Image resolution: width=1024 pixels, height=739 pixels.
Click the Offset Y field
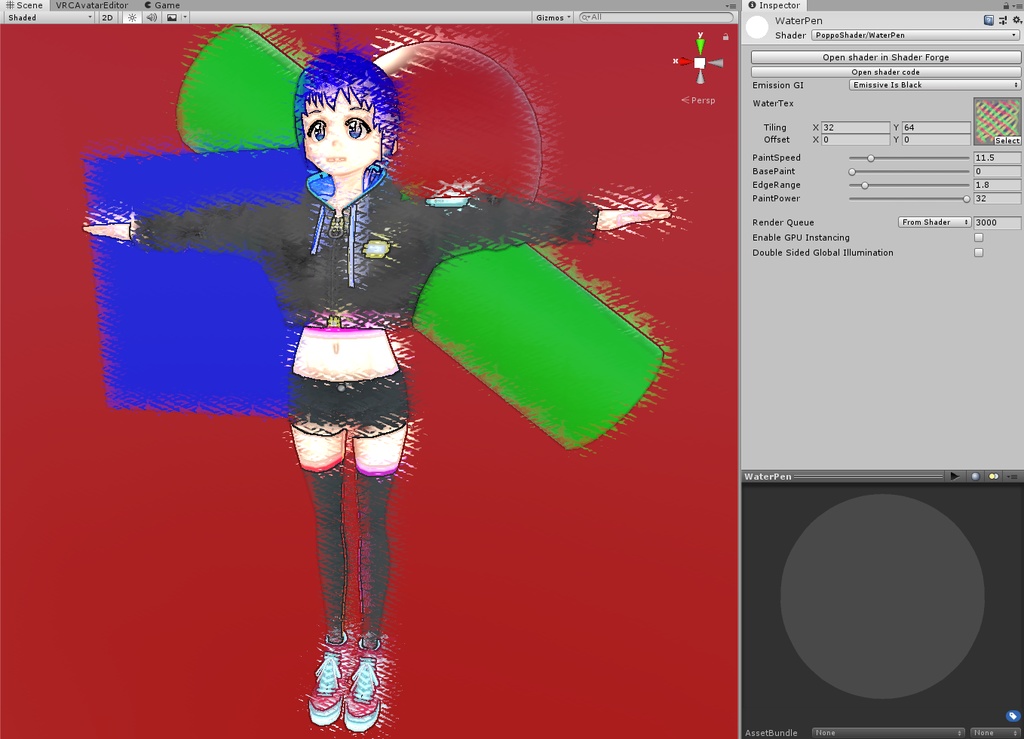tap(935, 140)
